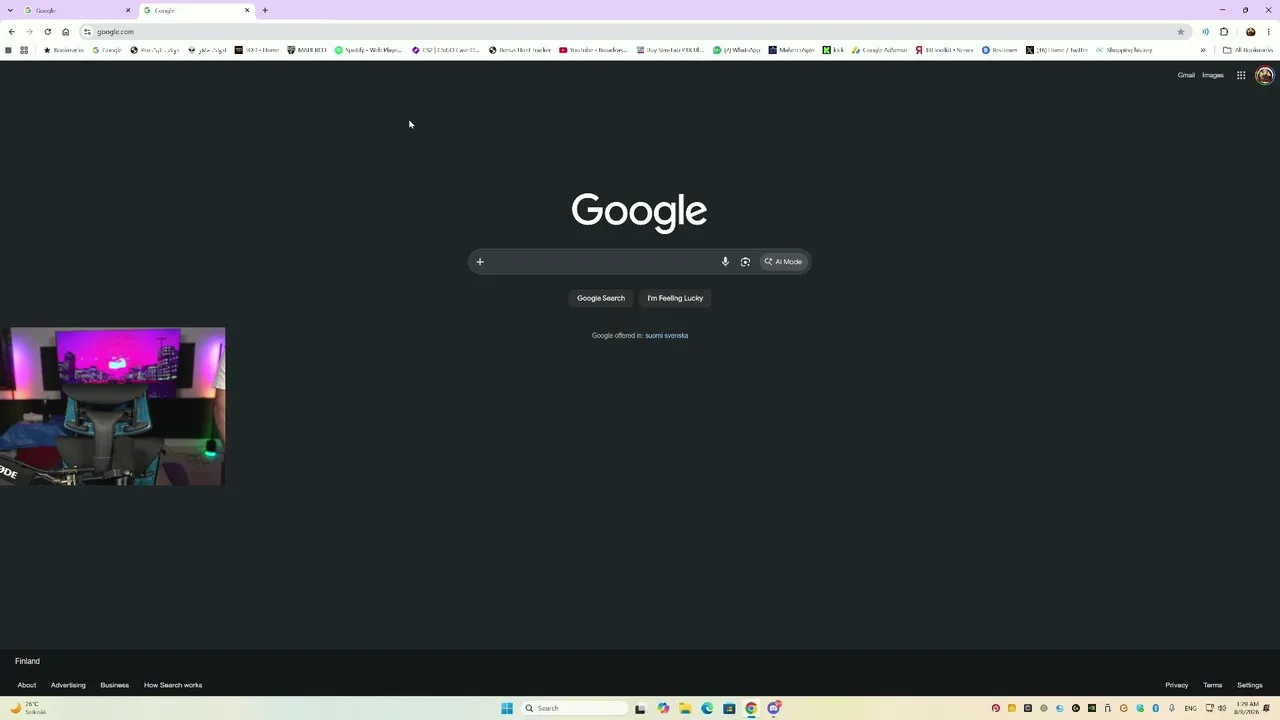Open the tab search arrow
The height and width of the screenshot is (720, 1280).
[11, 10]
